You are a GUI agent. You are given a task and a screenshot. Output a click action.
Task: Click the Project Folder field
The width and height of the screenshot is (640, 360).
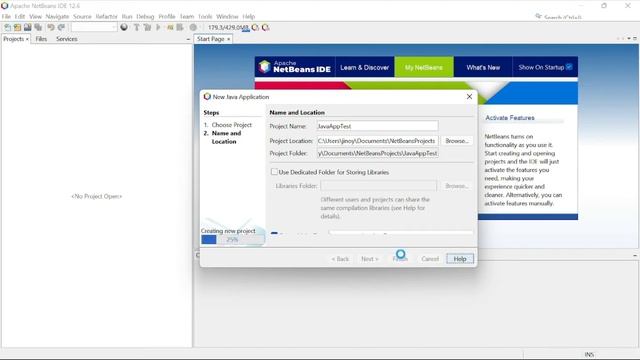[x=378, y=153]
